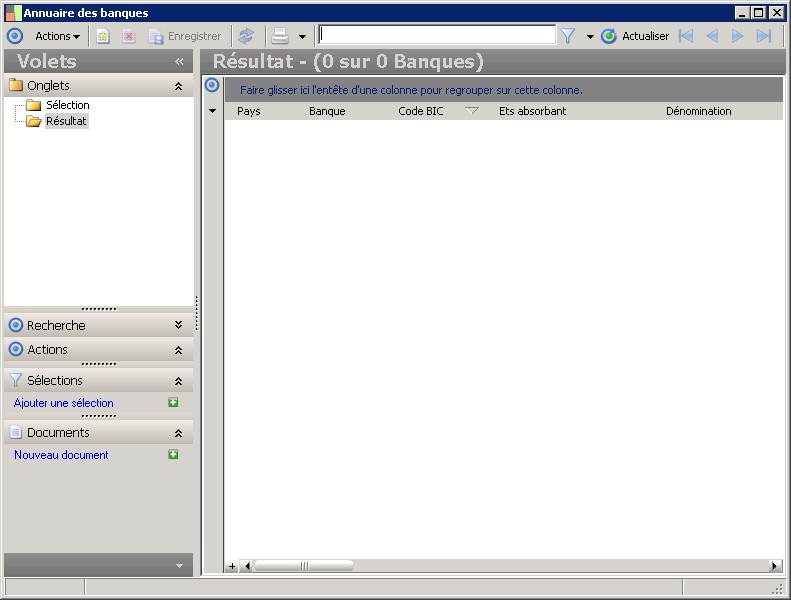Click the green plus next to Ajouter une sélection
791x600 pixels.
pyautogui.click(x=173, y=402)
